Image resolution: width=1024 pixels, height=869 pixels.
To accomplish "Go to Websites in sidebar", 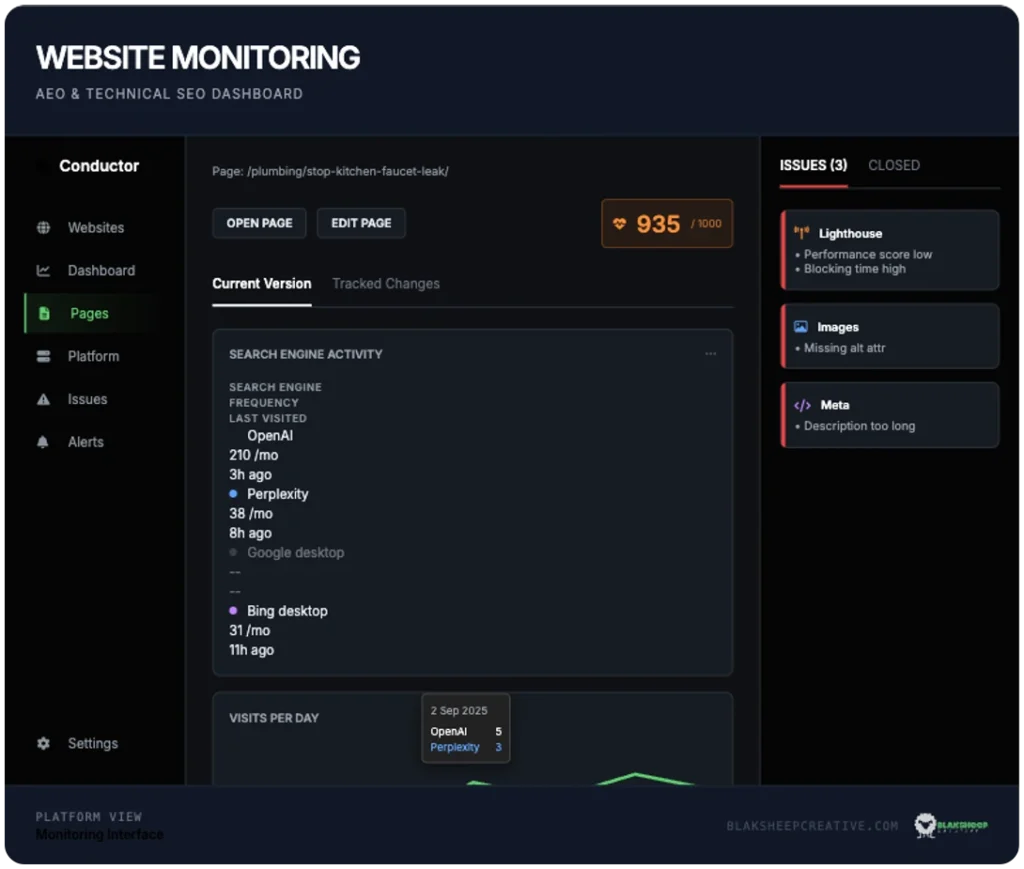I will point(96,228).
